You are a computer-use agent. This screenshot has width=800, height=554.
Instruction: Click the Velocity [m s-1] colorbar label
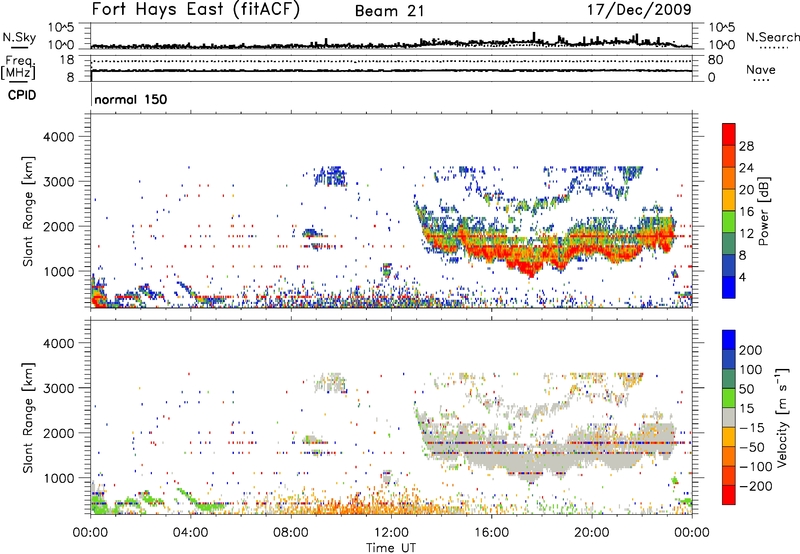click(782, 417)
